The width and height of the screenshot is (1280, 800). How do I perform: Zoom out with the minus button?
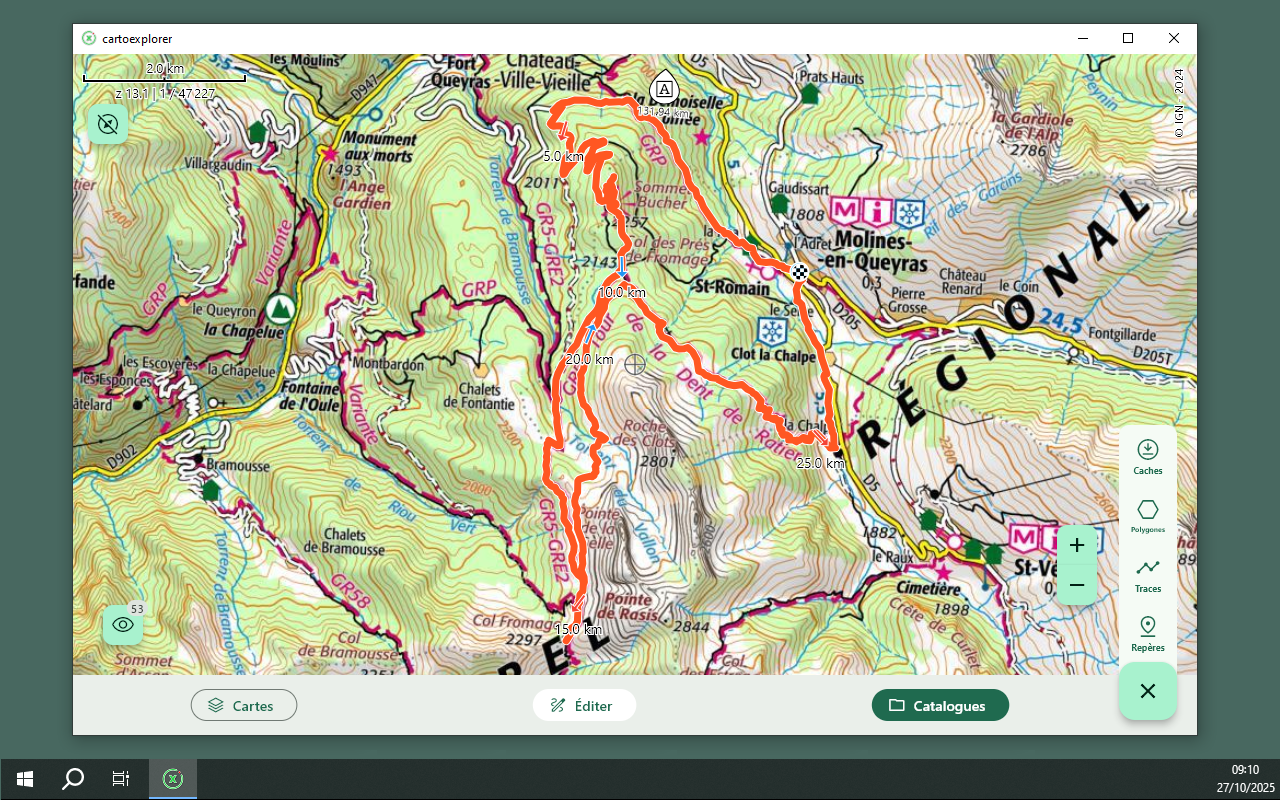1077,584
